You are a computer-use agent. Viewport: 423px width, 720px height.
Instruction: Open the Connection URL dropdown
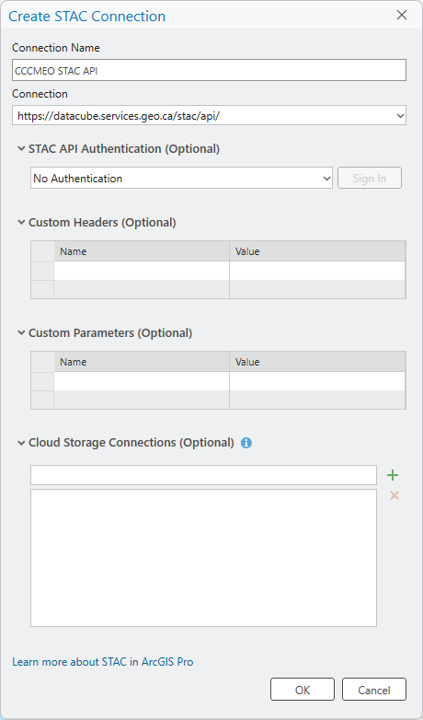click(400, 116)
